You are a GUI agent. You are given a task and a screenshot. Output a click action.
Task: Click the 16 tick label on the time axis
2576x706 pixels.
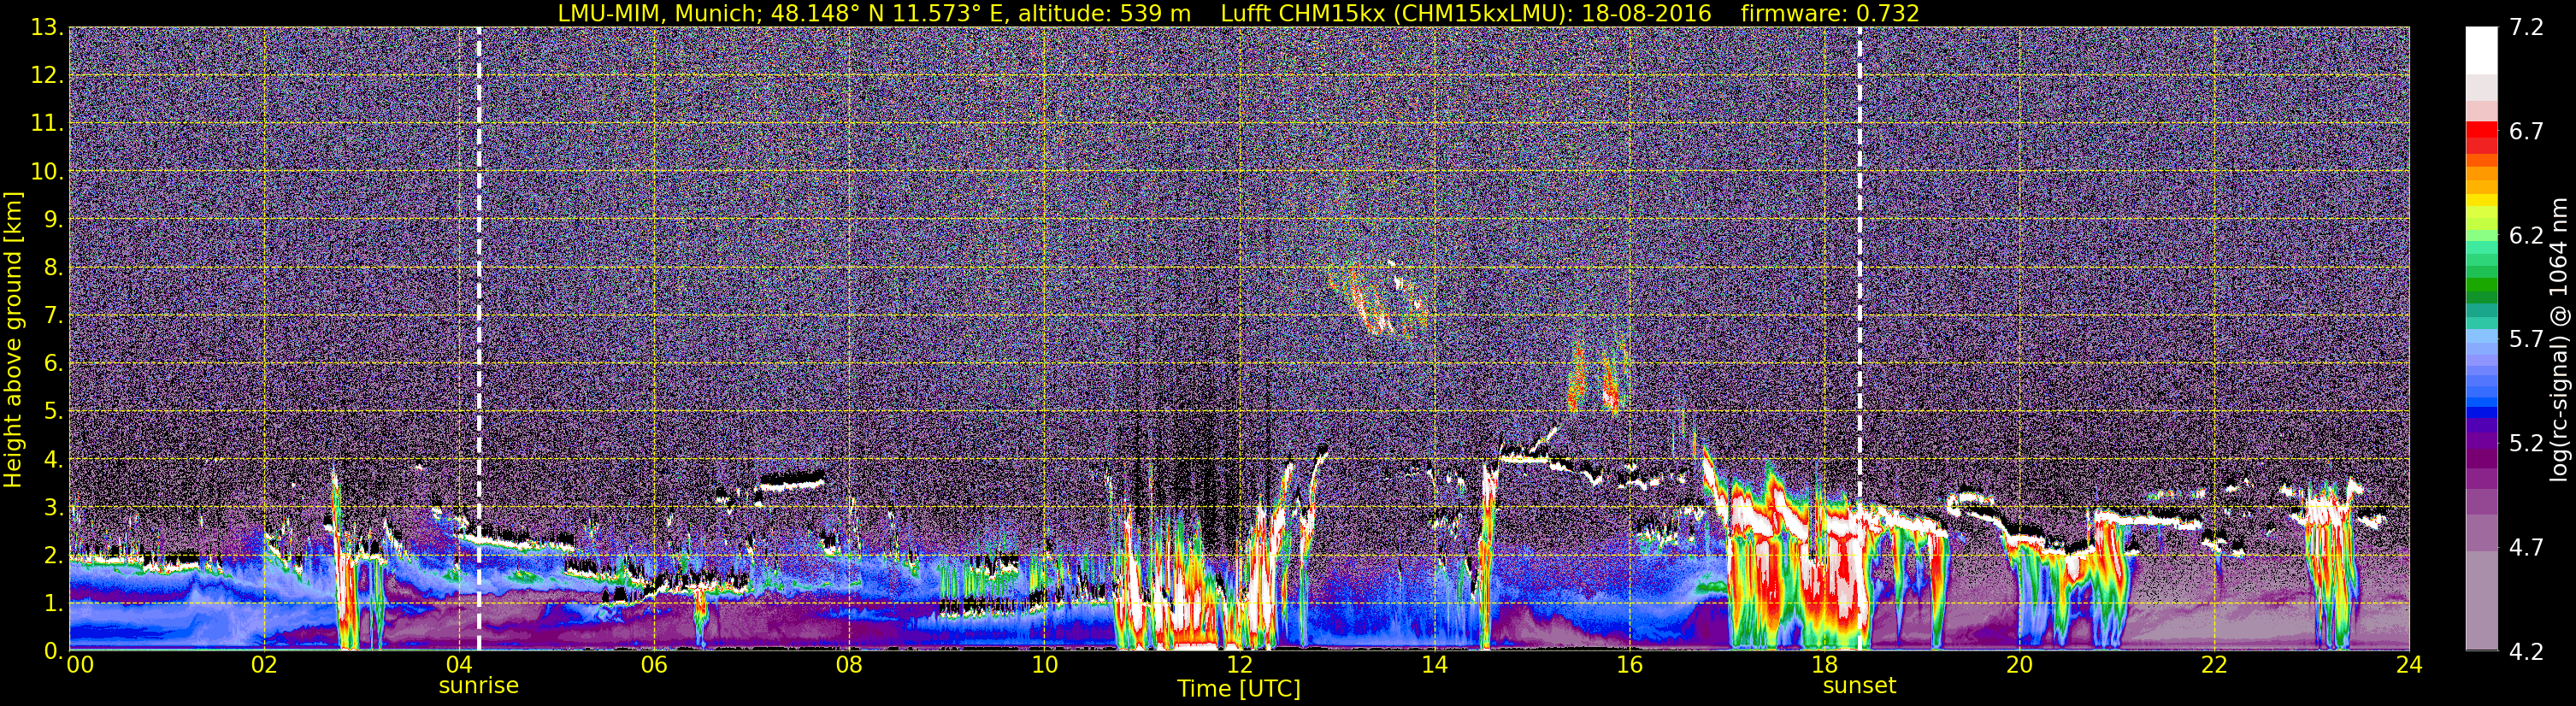[1629, 665]
